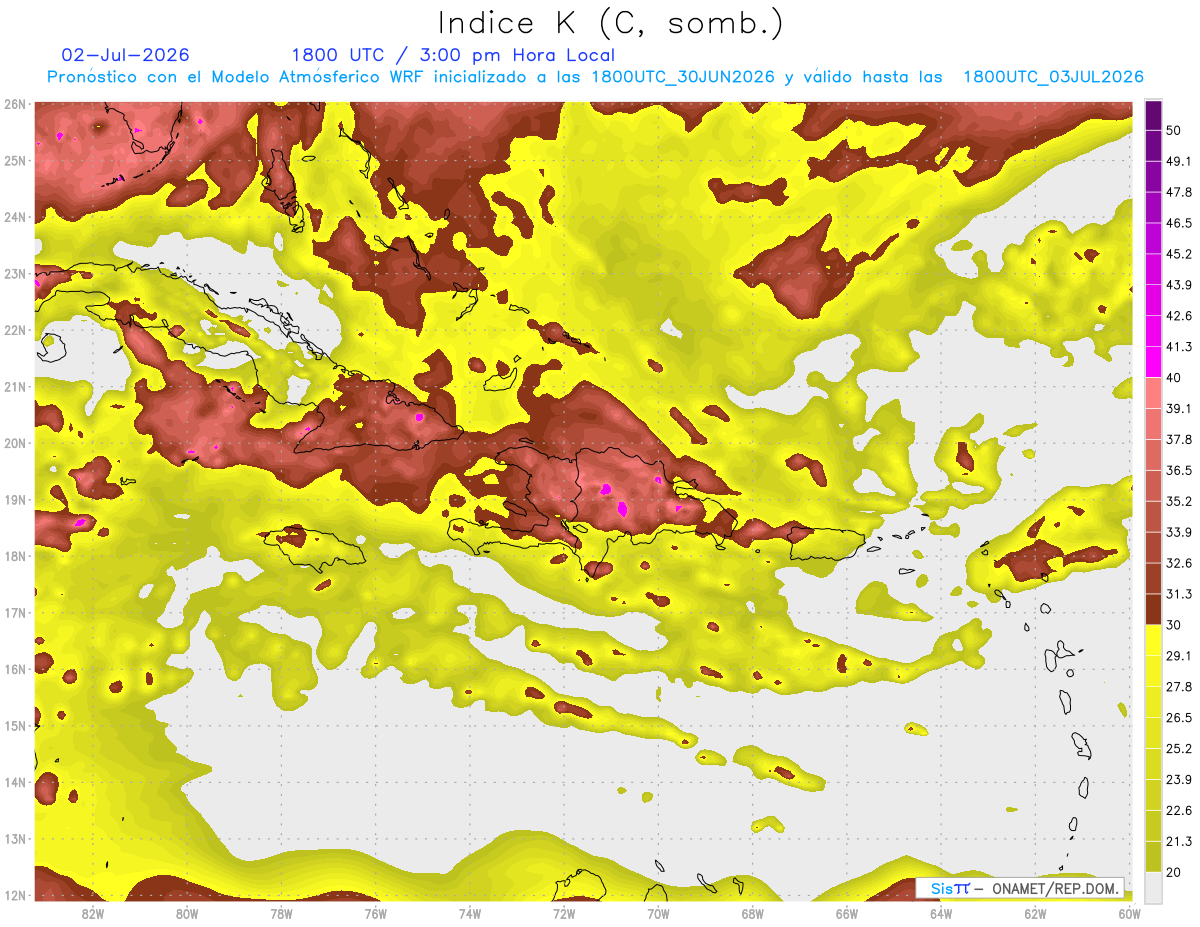Image resolution: width=1200 pixels, height=927 pixels.
Task: Click the colorbar value "26.5"
Action: [1180, 718]
